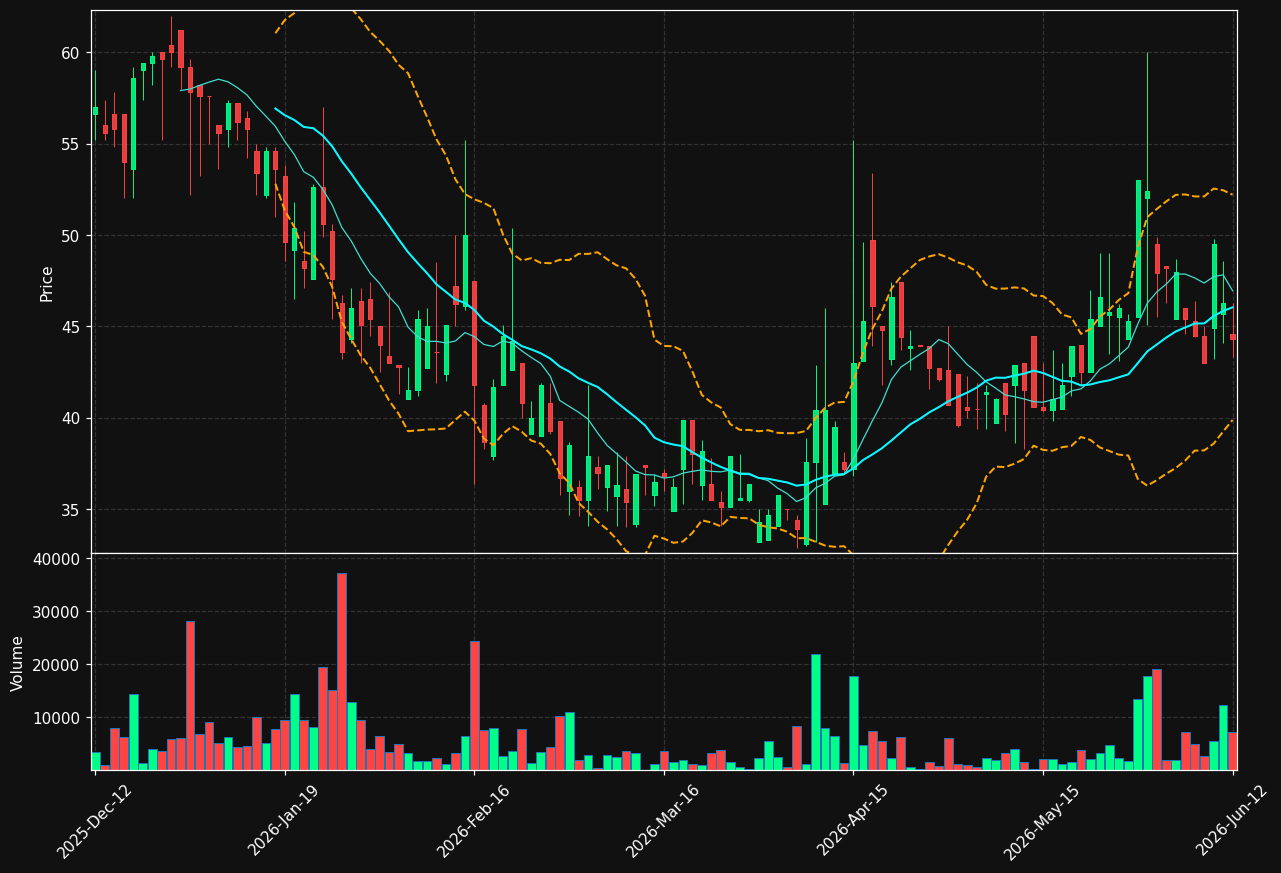Click the red December volume bar reaching 28000

tap(190, 695)
